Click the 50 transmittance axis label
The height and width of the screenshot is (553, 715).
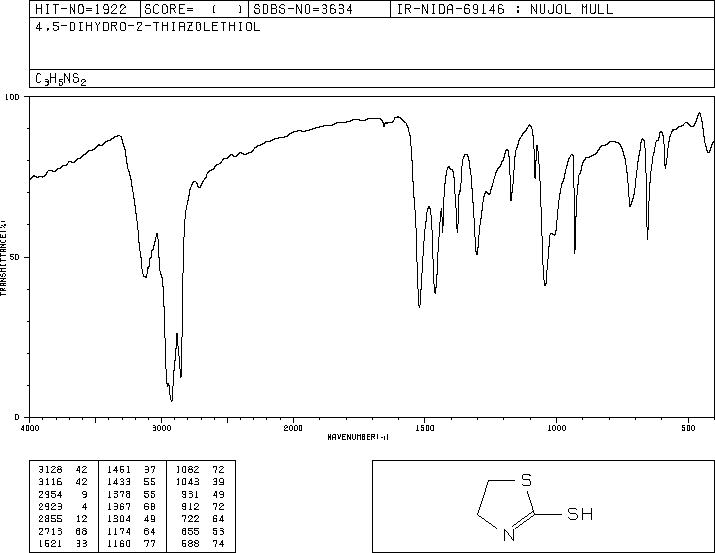pos(15,257)
